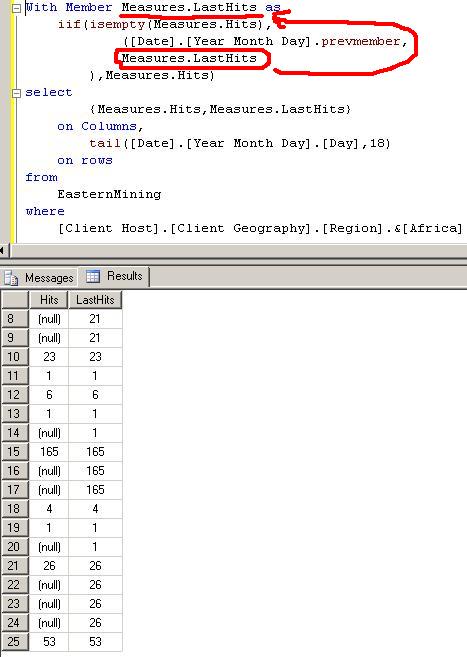Click the (null) Hits cell in row 8

49,319
